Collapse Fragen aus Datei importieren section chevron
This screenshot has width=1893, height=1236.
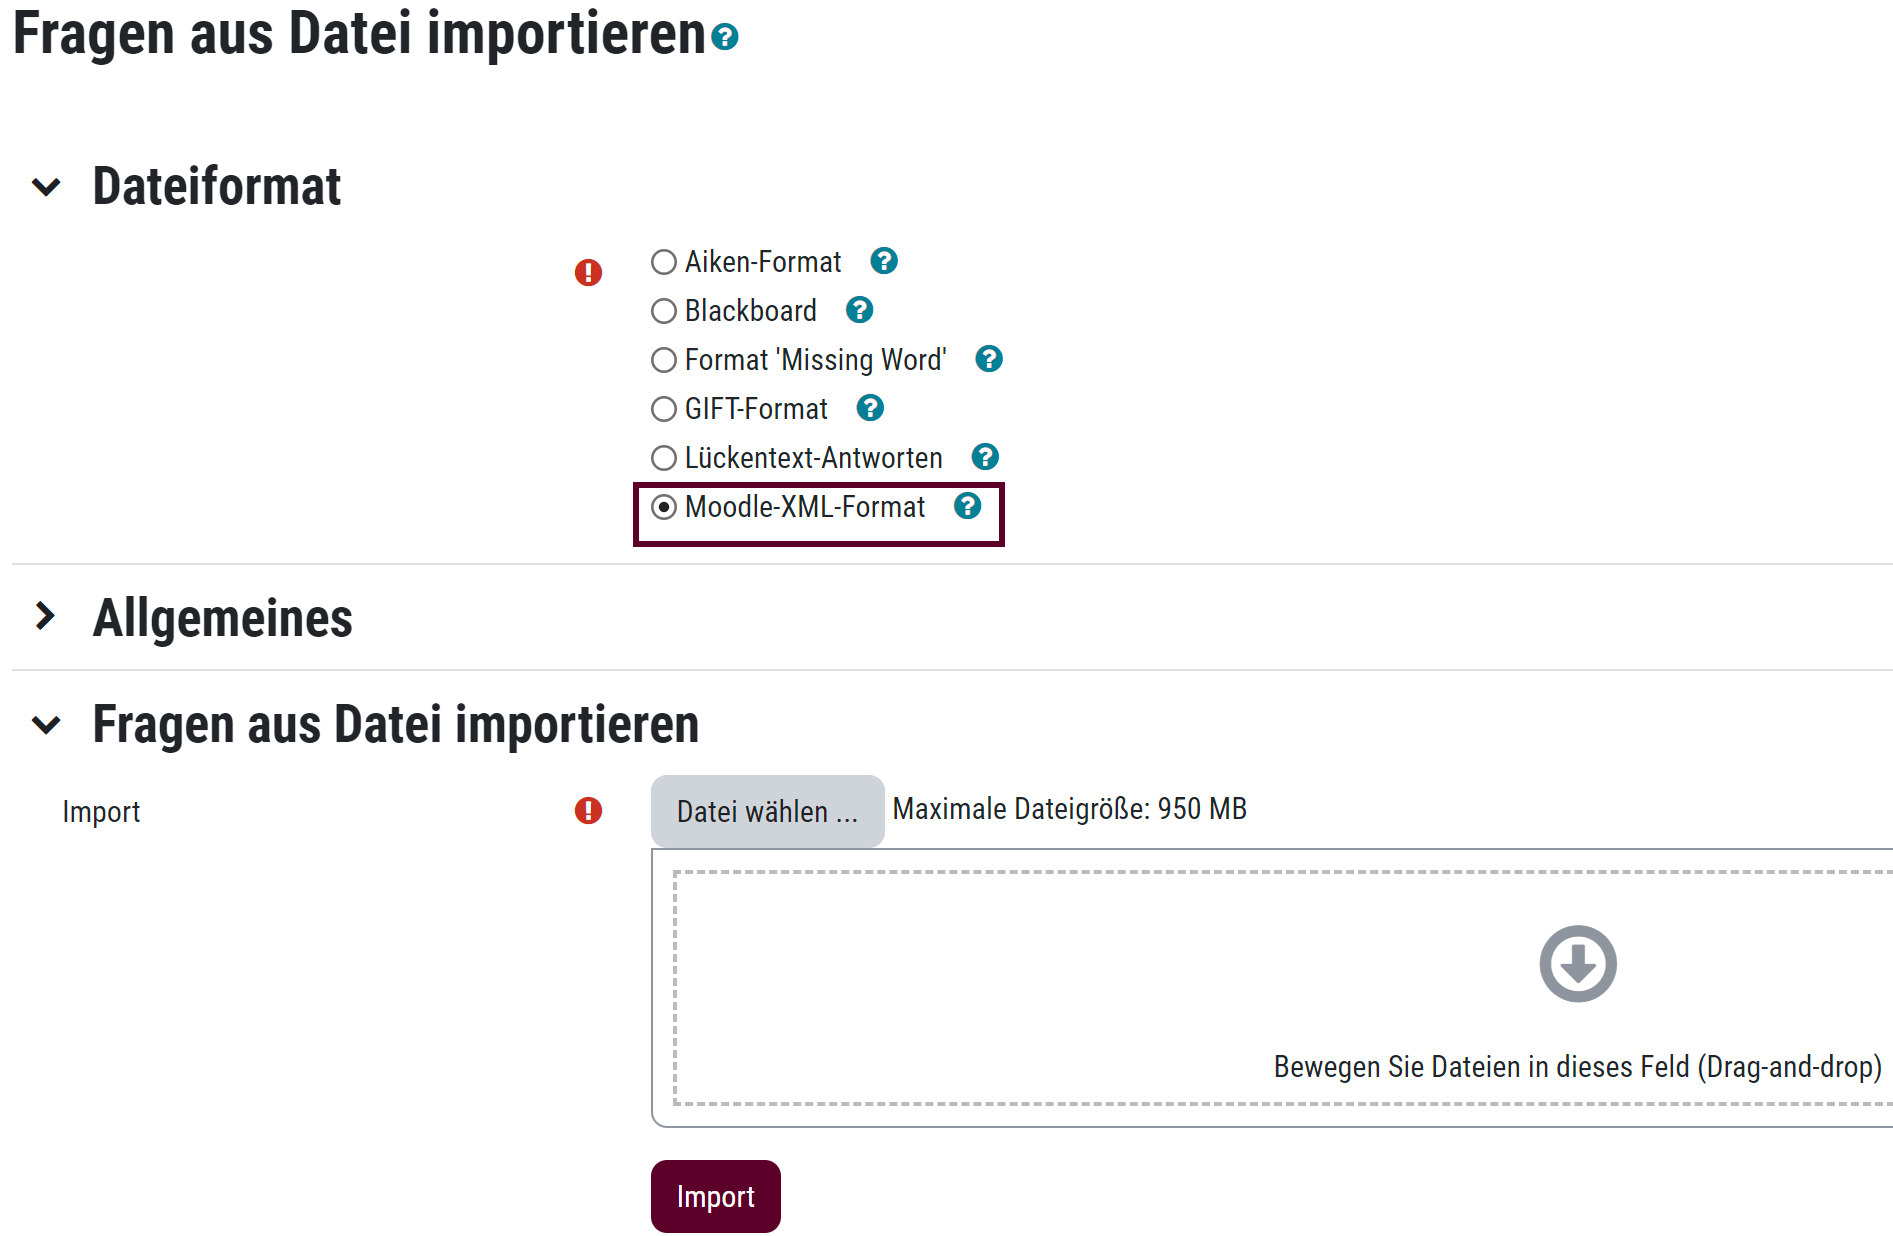(x=47, y=724)
